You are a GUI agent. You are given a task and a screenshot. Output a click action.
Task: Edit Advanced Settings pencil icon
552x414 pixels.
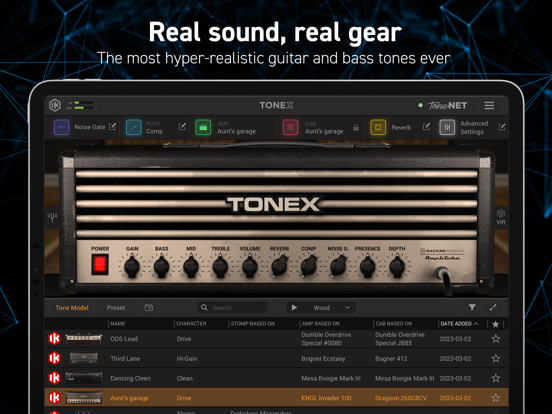coord(502,127)
